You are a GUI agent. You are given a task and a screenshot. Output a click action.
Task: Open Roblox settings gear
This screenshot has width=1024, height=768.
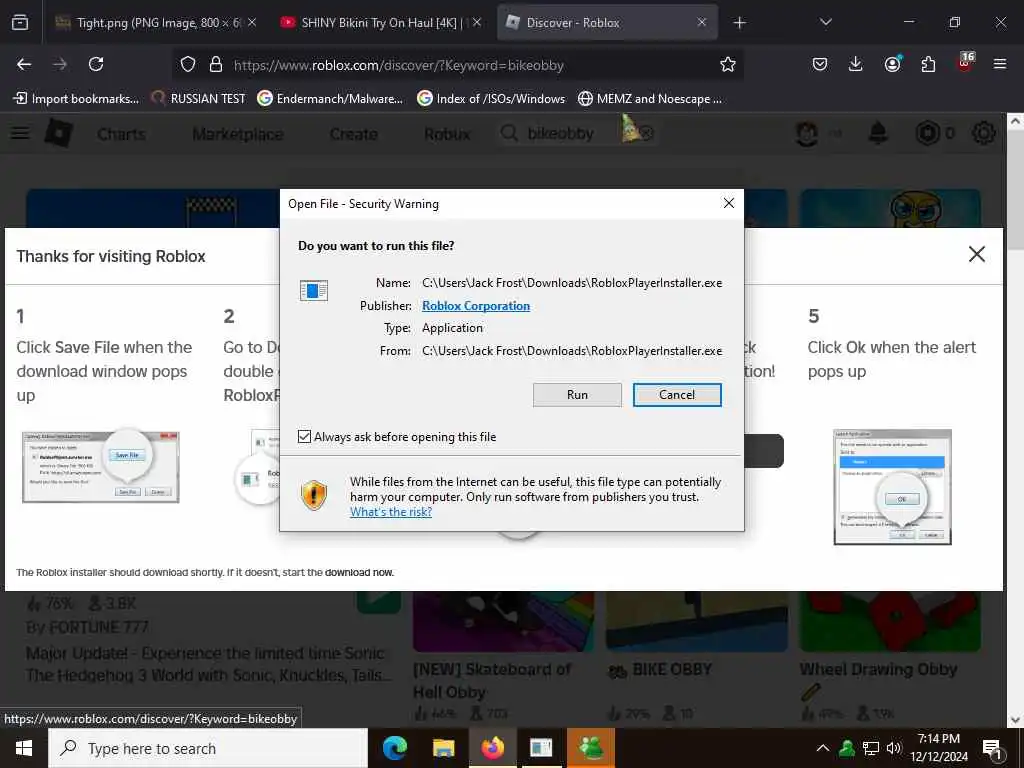984,133
